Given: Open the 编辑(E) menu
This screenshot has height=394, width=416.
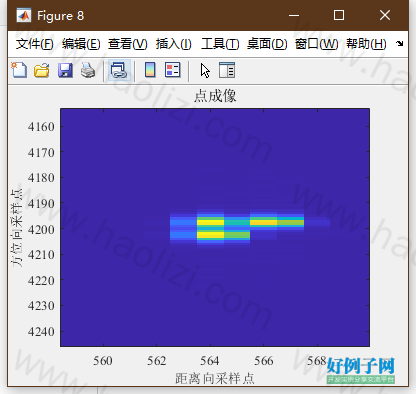Looking at the screenshot, I should [x=81, y=44].
